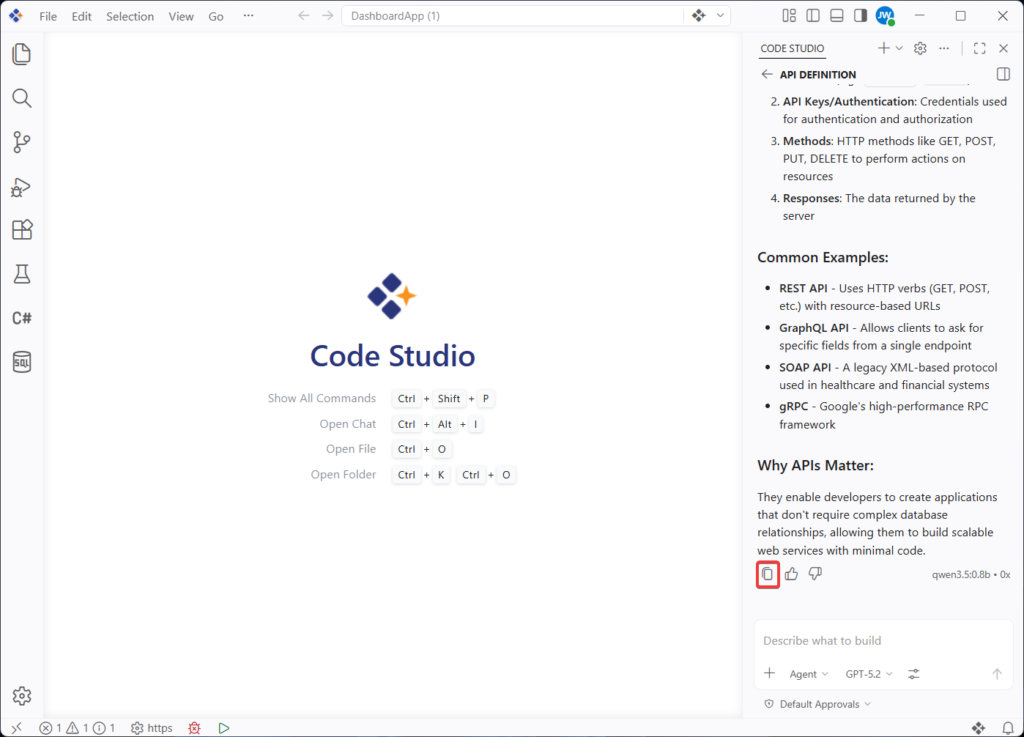Viewport: 1024px width, 737px height.
Task: Open the Run and Debug view
Action: [x=22, y=187]
